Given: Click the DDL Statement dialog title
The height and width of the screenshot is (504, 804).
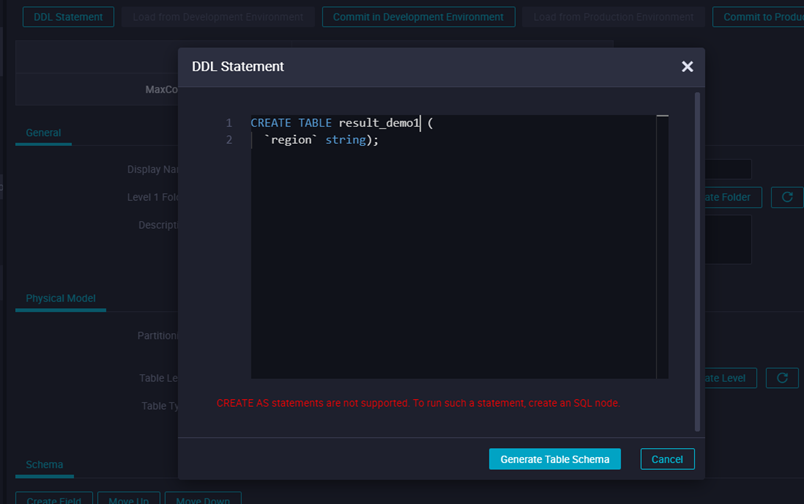Looking at the screenshot, I should [237, 67].
